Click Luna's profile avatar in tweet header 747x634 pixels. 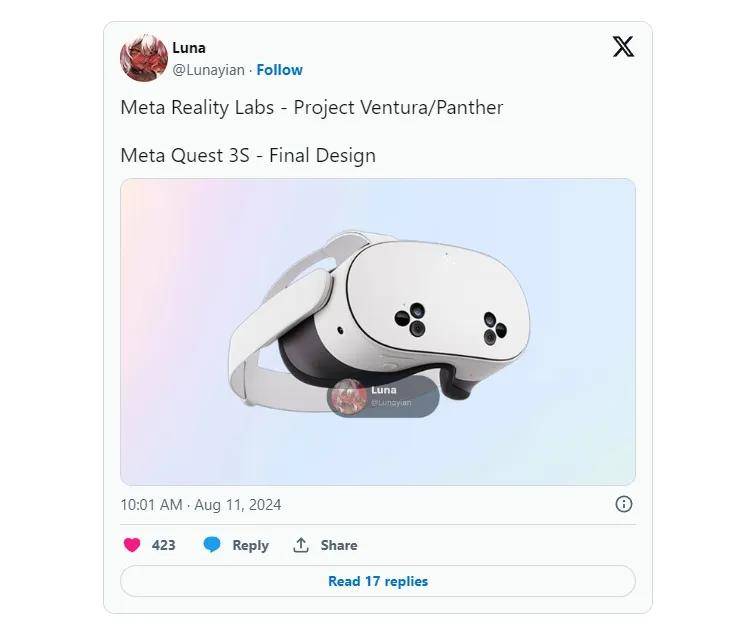point(143,58)
